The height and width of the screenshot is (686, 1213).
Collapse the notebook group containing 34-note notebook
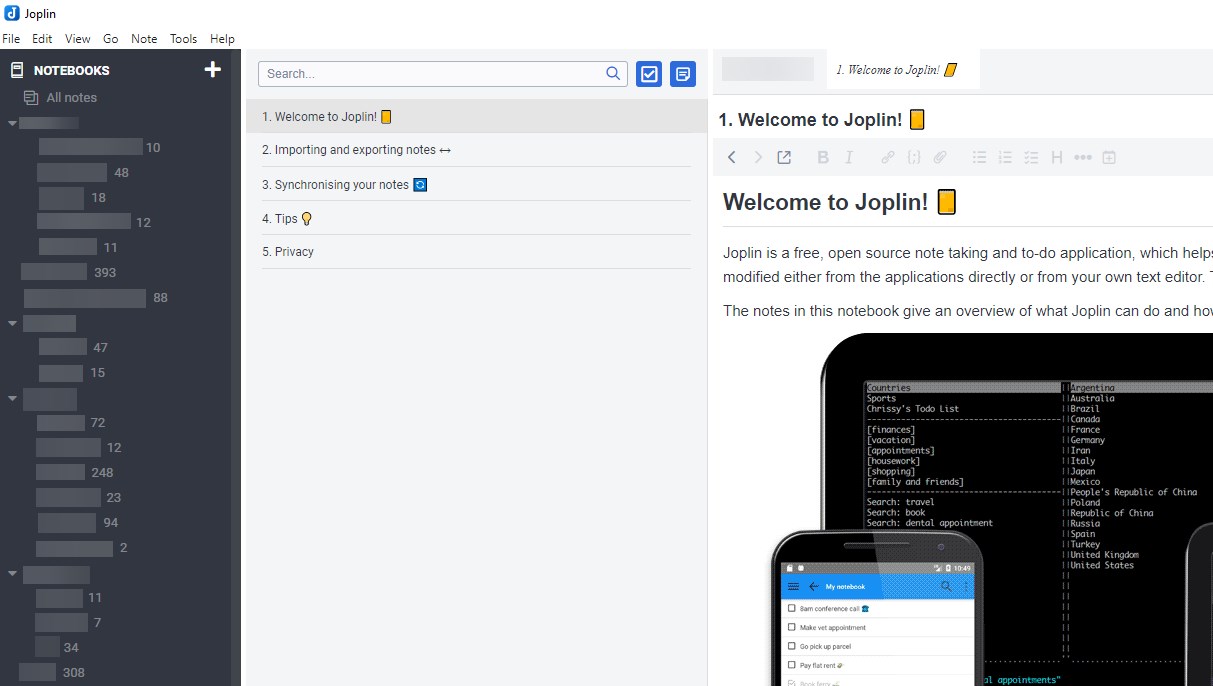[x=12, y=573]
